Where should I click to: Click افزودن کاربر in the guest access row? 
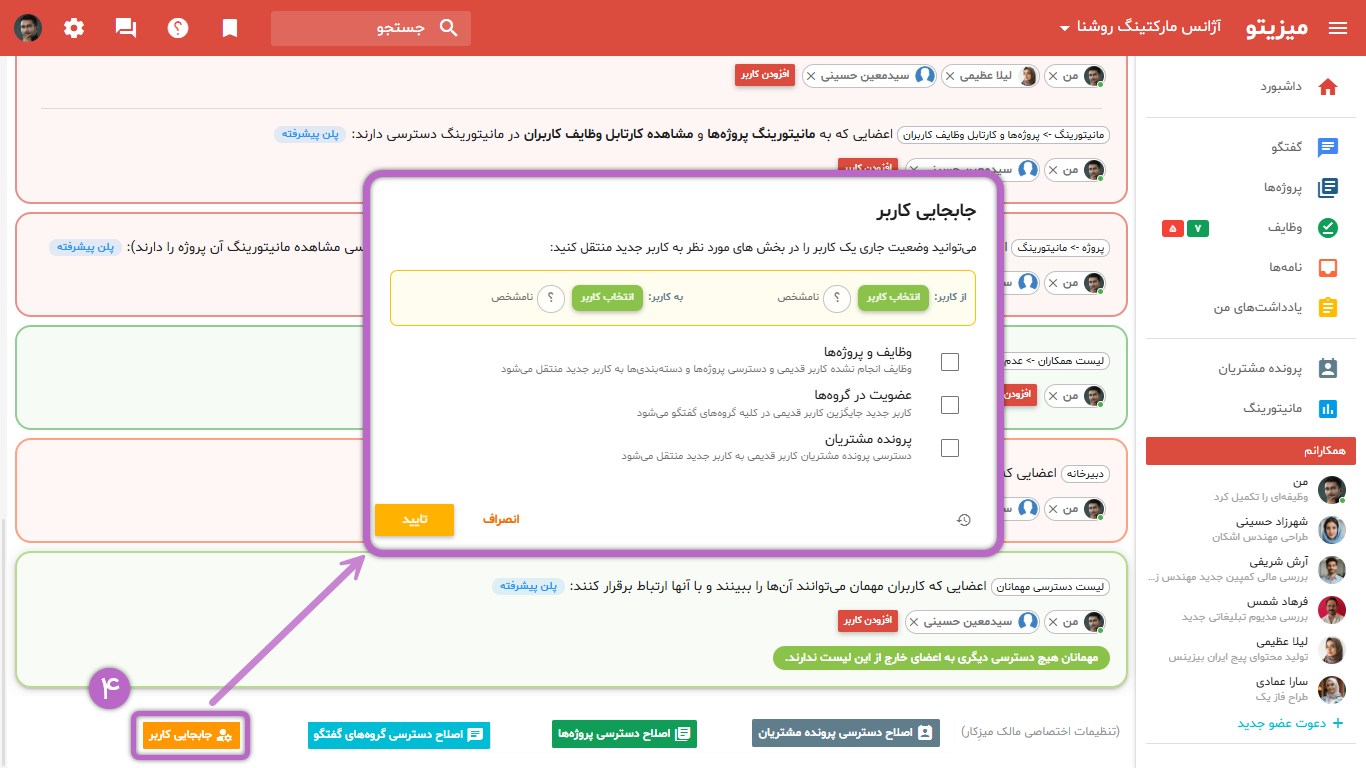(868, 621)
